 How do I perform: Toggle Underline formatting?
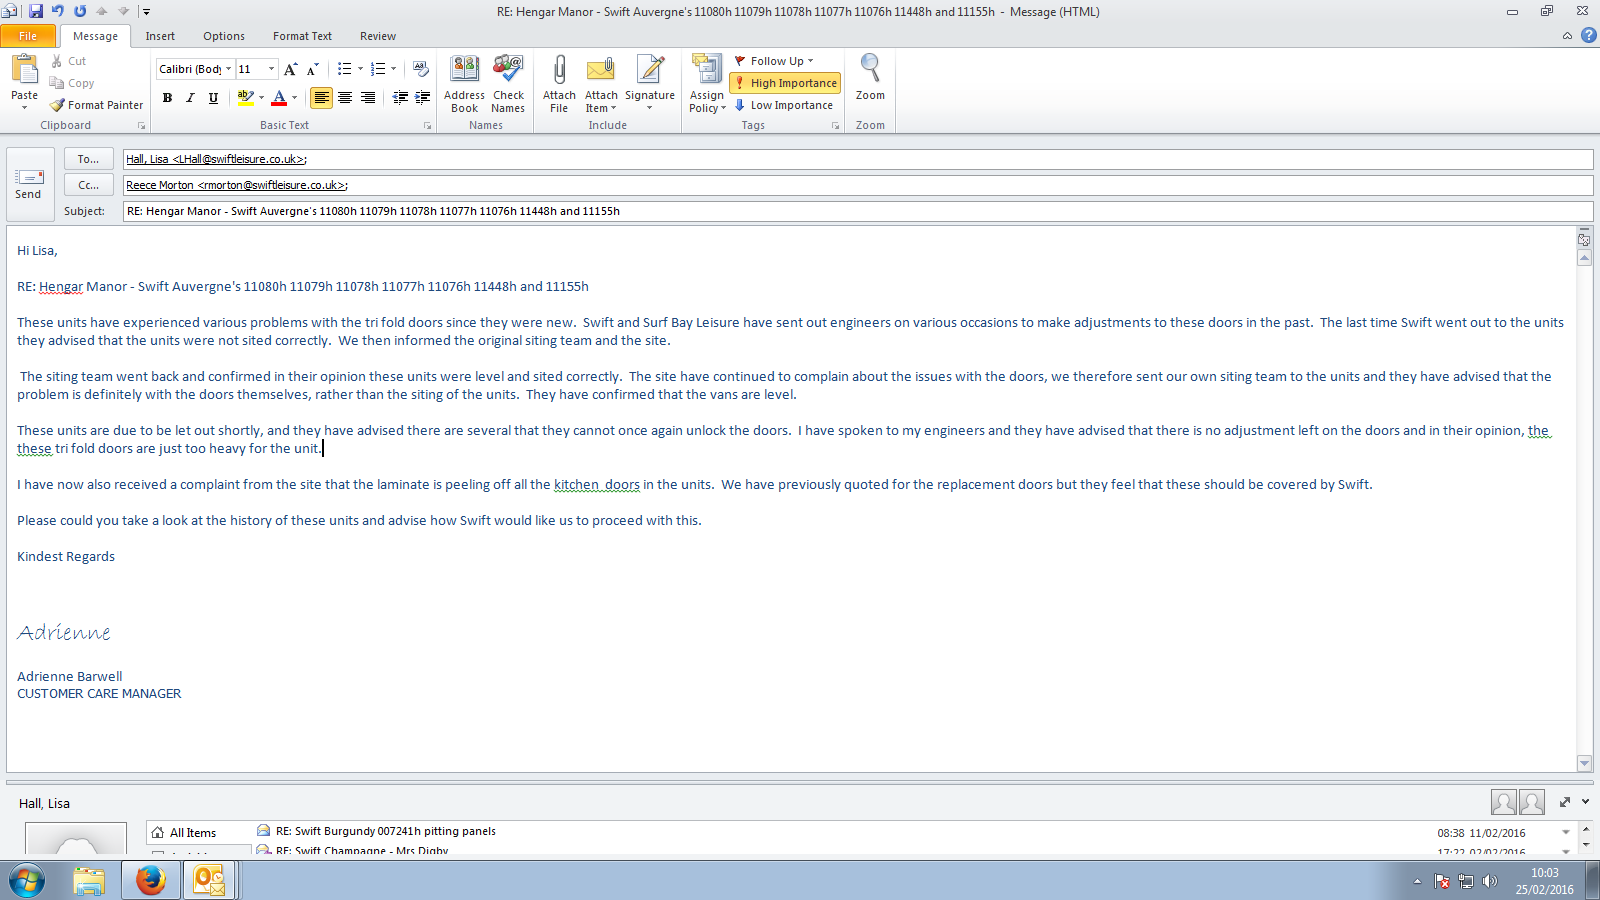pyautogui.click(x=213, y=97)
